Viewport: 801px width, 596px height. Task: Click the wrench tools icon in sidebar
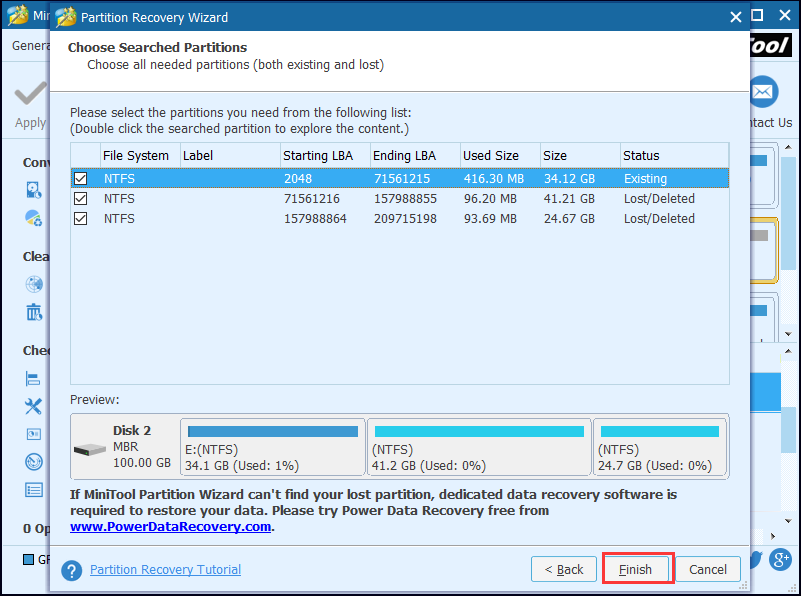tap(34, 407)
